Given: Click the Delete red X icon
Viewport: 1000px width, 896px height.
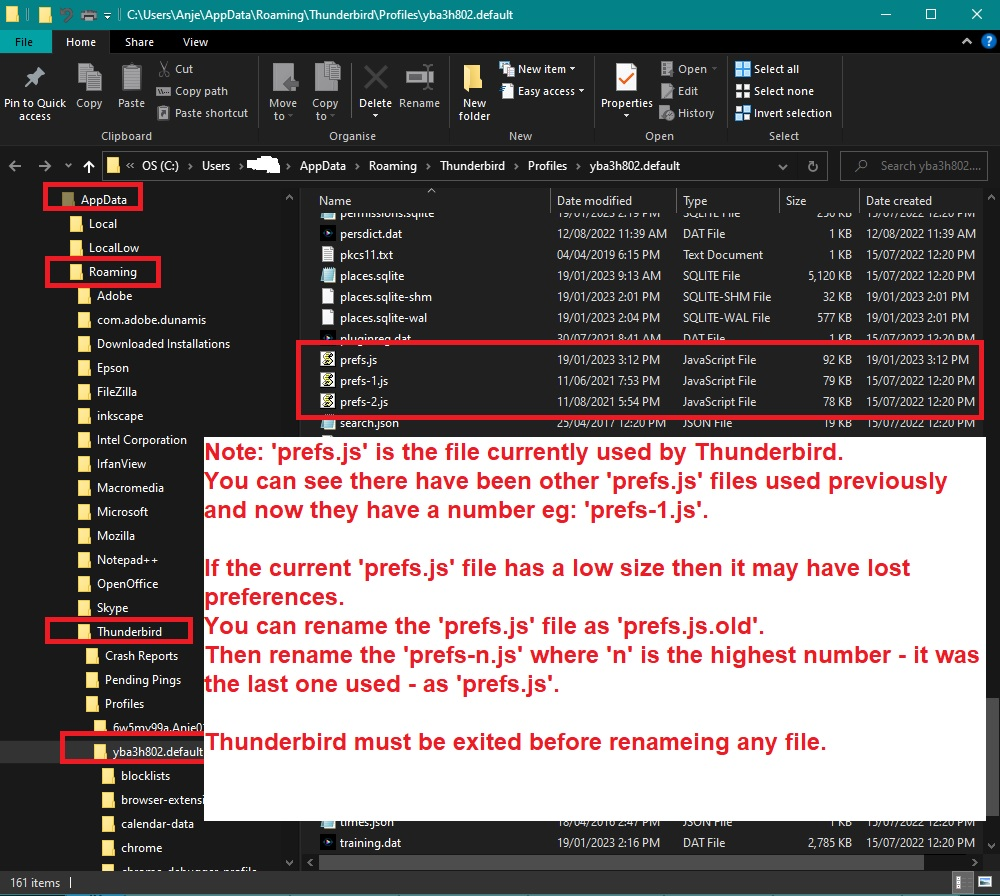Looking at the screenshot, I should coord(376,78).
